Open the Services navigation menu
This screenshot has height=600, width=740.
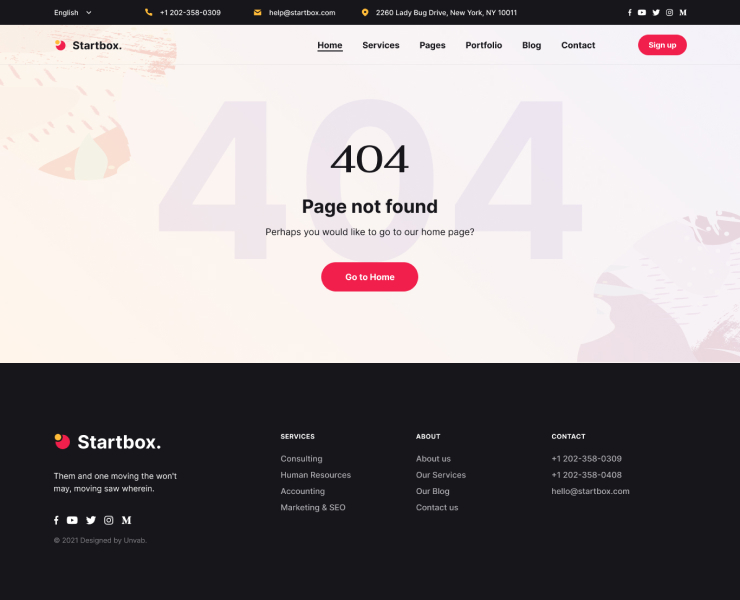381,45
